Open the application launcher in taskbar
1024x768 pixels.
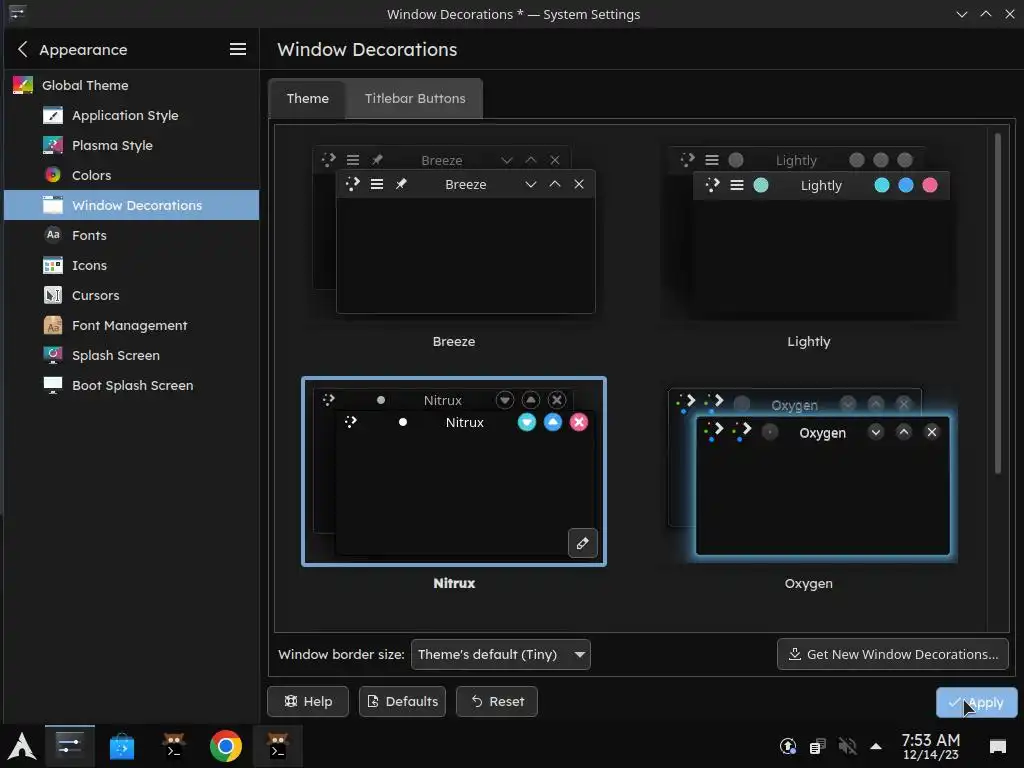(x=22, y=746)
